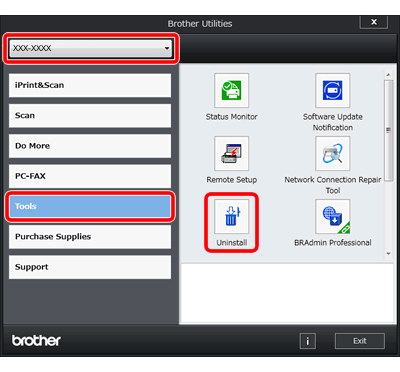The width and height of the screenshot is (400, 372).
Task: Open the BRAdmin Professional icon
Action: 333,216
